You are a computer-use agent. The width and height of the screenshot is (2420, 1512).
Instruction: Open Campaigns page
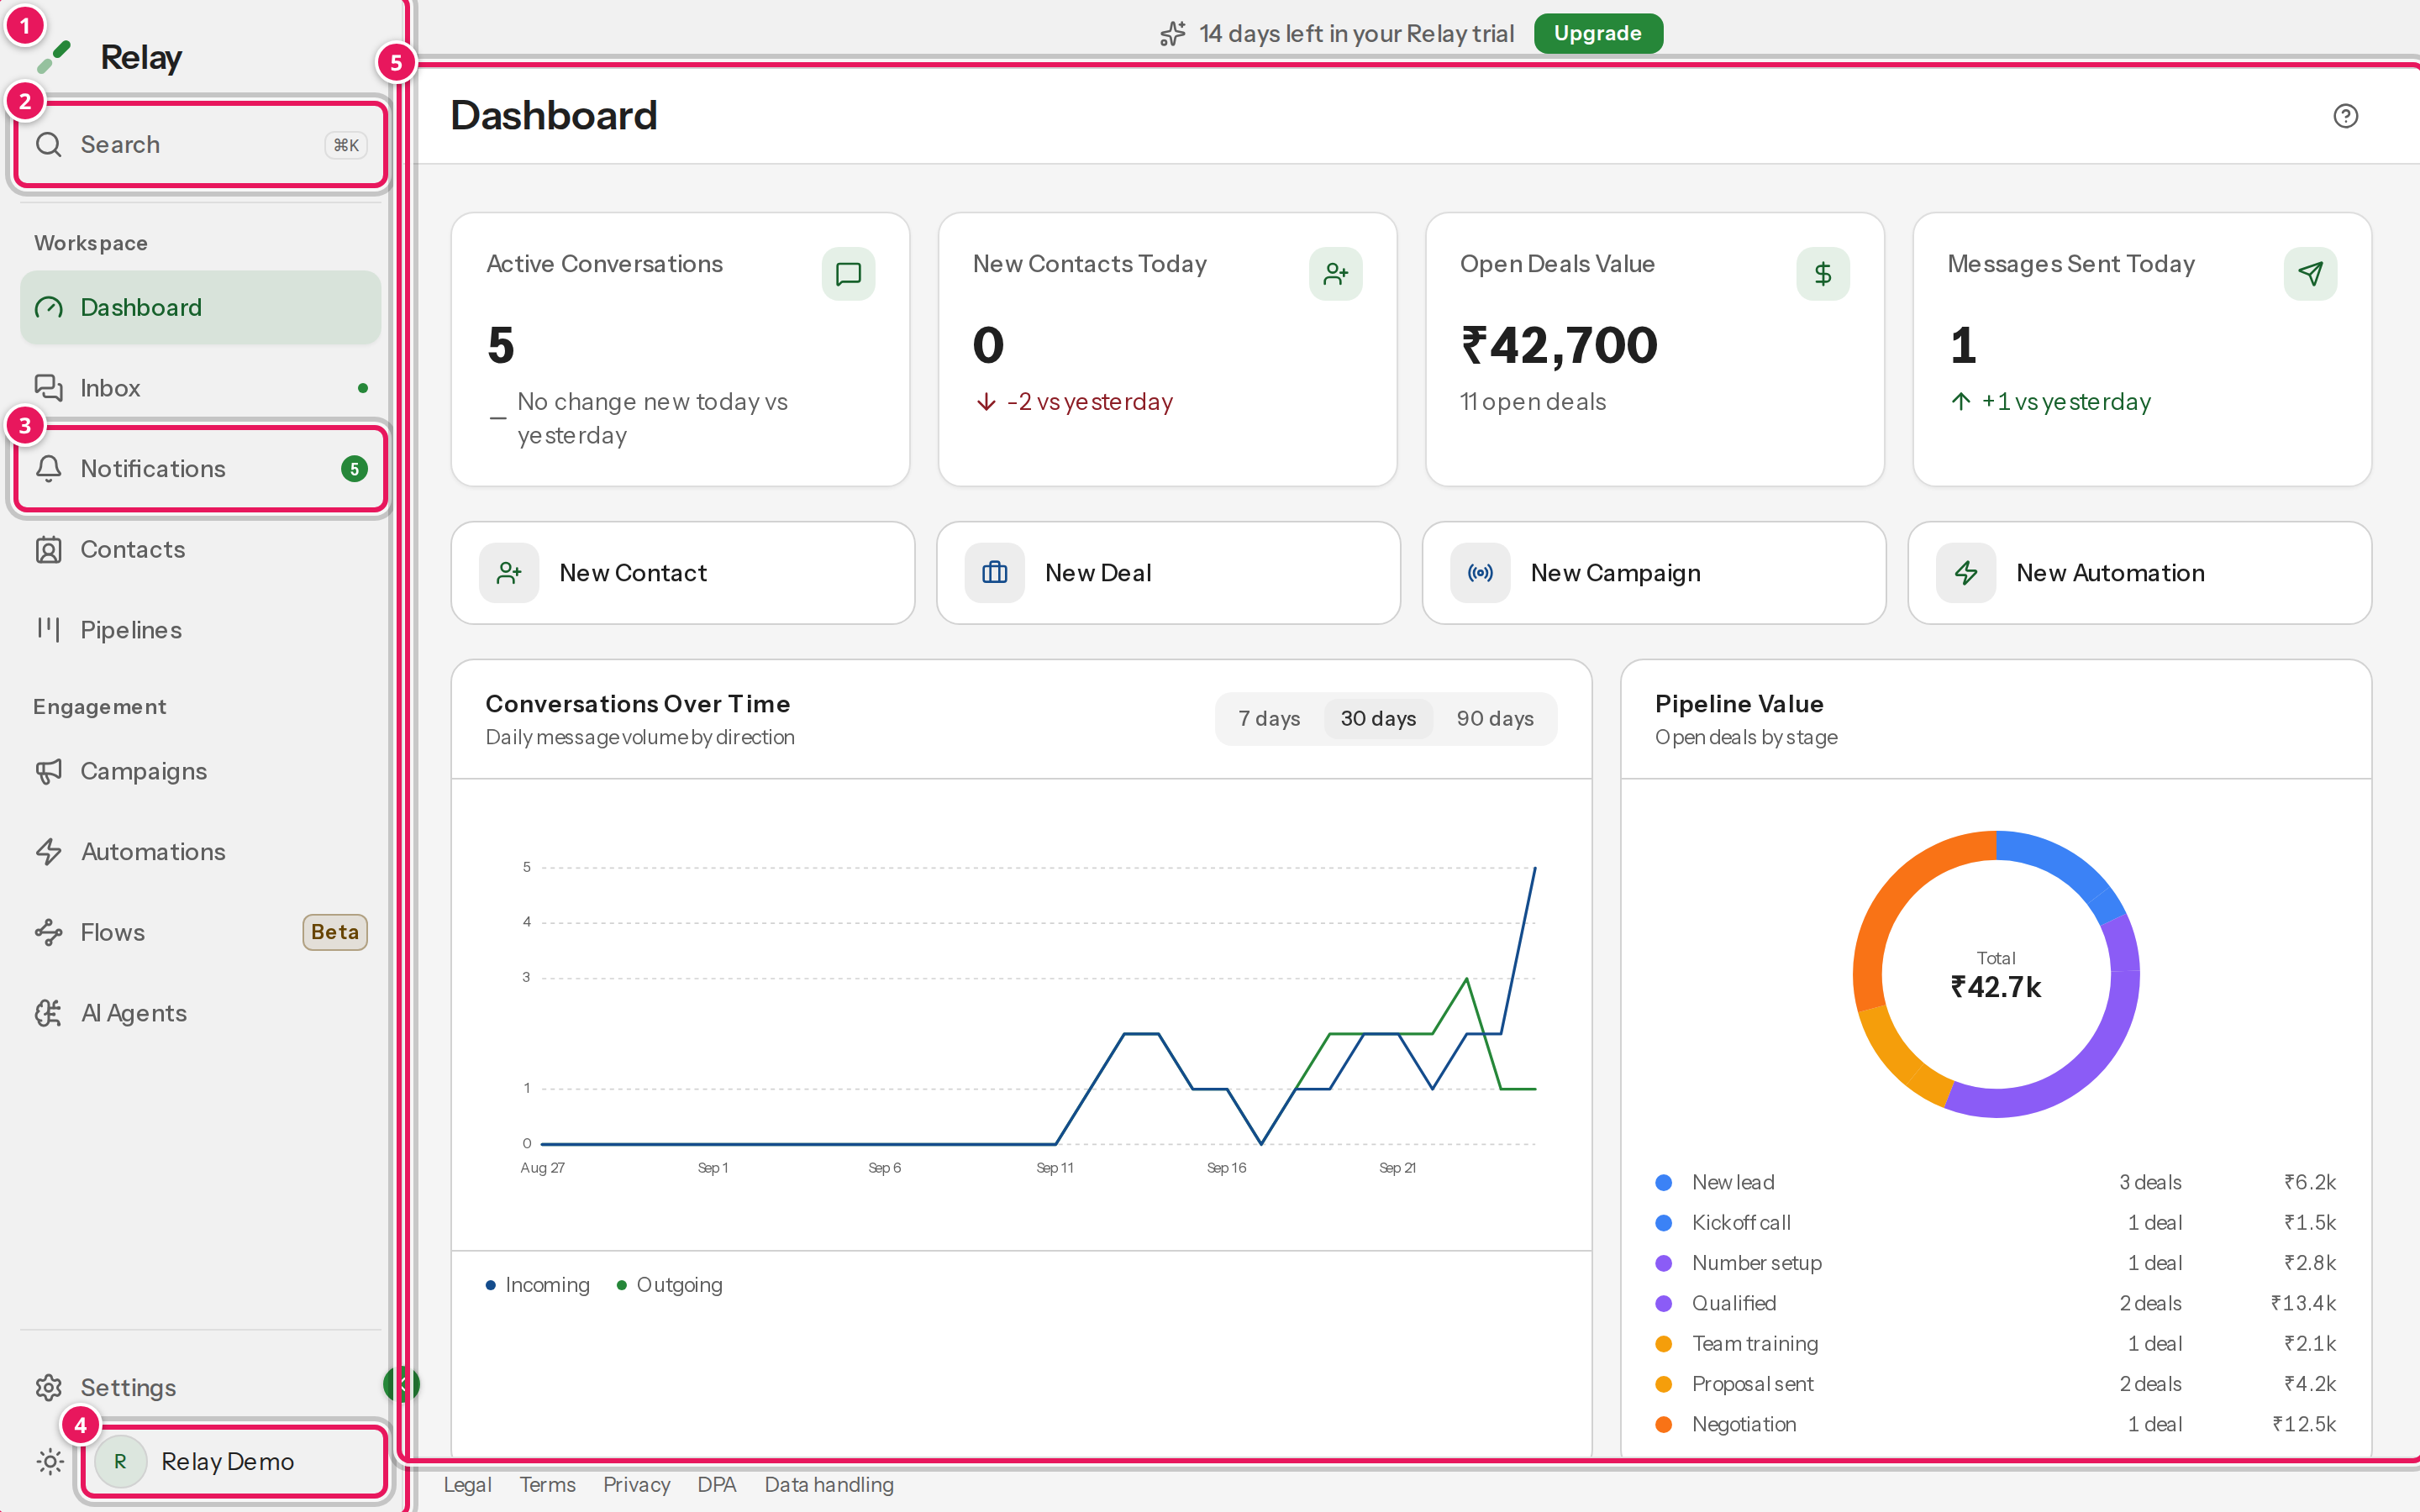pos(201,771)
